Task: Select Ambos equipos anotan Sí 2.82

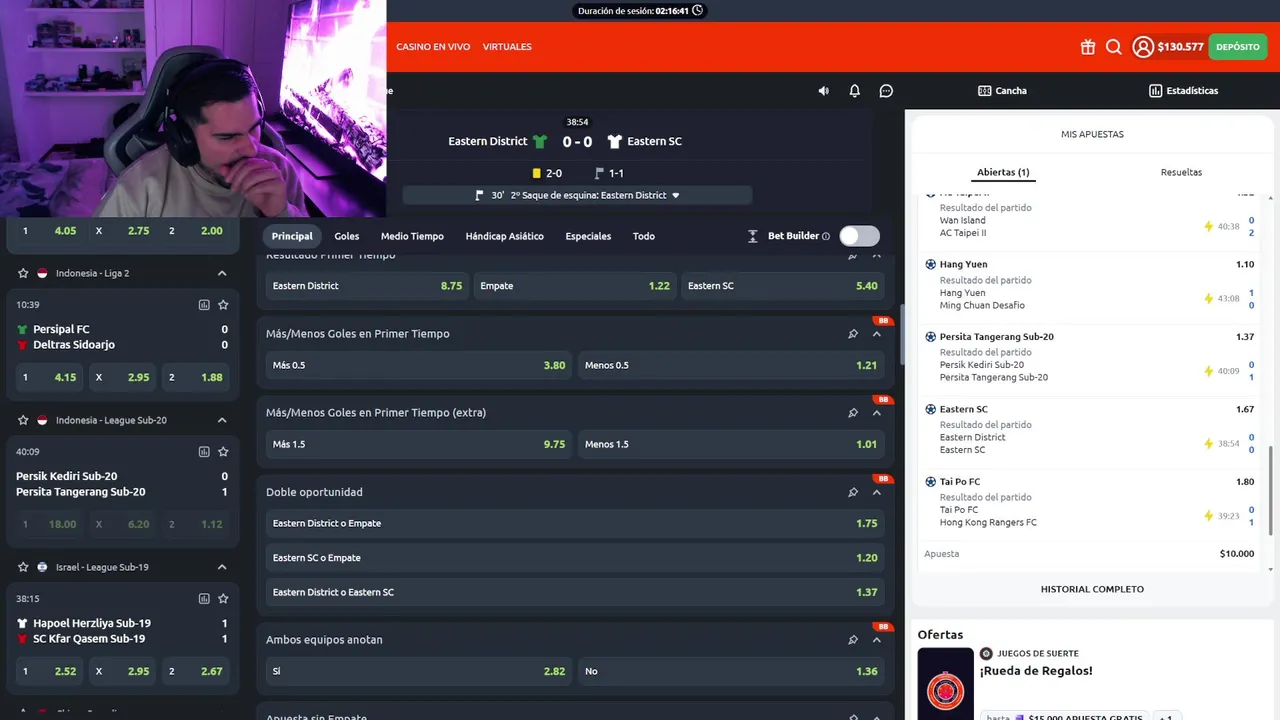Action: (419, 671)
